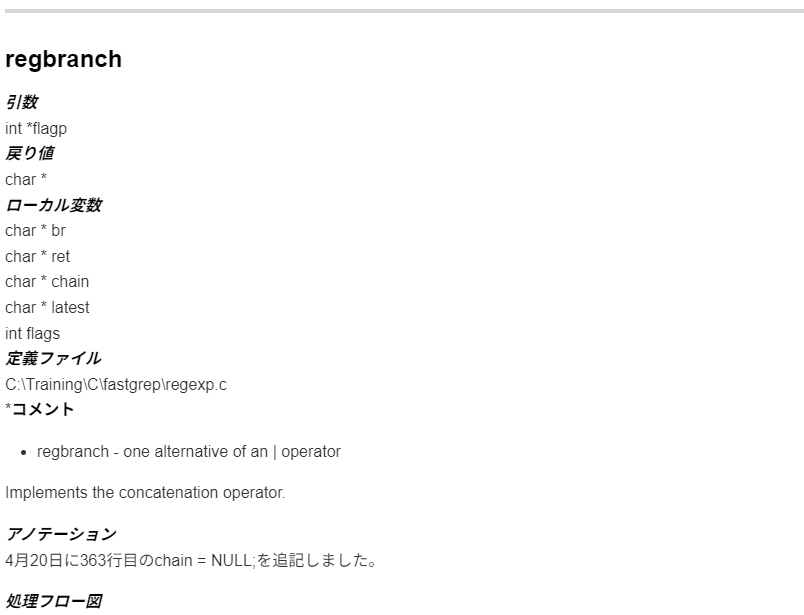The image size is (804, 615).
Task: Click the concatenation operator description text
Action: click(x=145, y=492)
